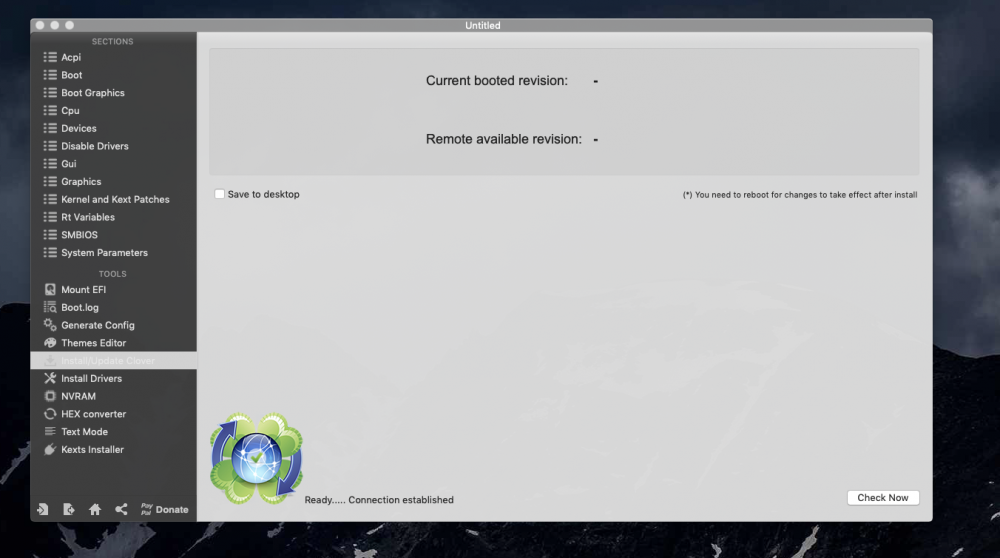Image resolution: width=1000 pixels, height=558 pixels.
Task: Click the import configuration icon
Action: pyautogui.click(x=43, y=510)
